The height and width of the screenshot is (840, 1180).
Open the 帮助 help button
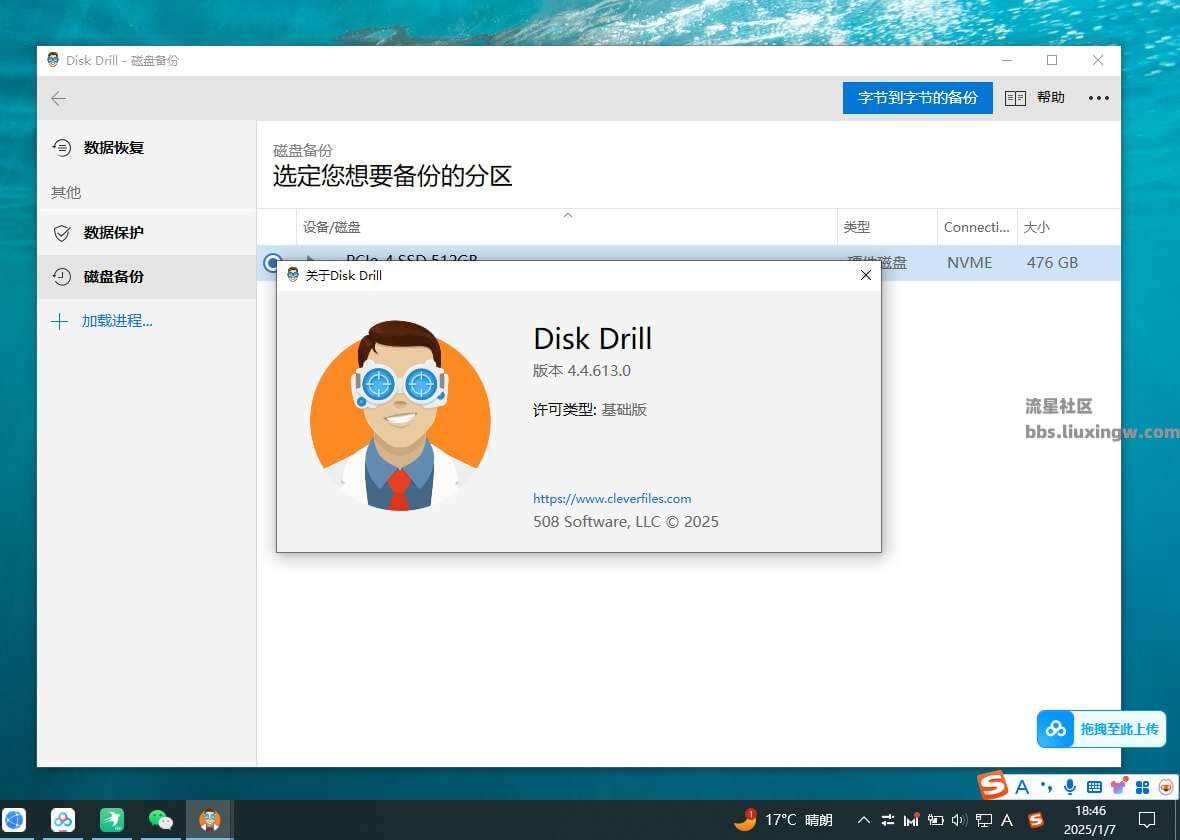point(1051,97)
